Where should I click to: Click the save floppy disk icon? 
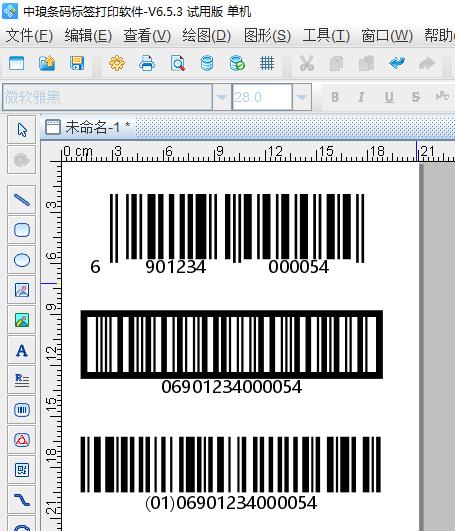(x=77, y=63)
